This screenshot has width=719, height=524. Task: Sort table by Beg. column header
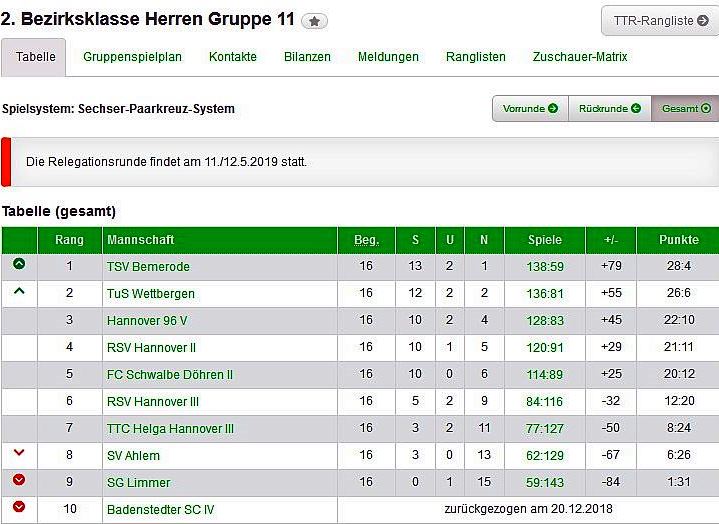[366, 240]
